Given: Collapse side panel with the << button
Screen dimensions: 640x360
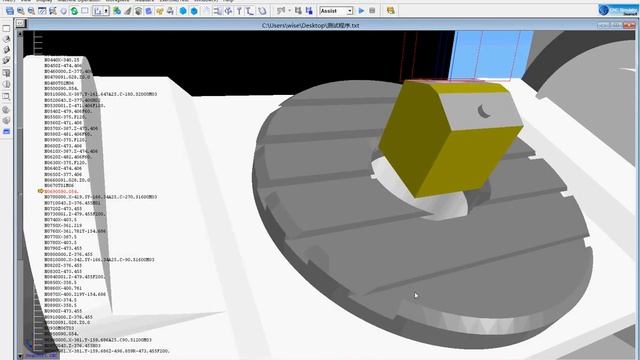Looking at the screenshot, I should click(20, 24).
